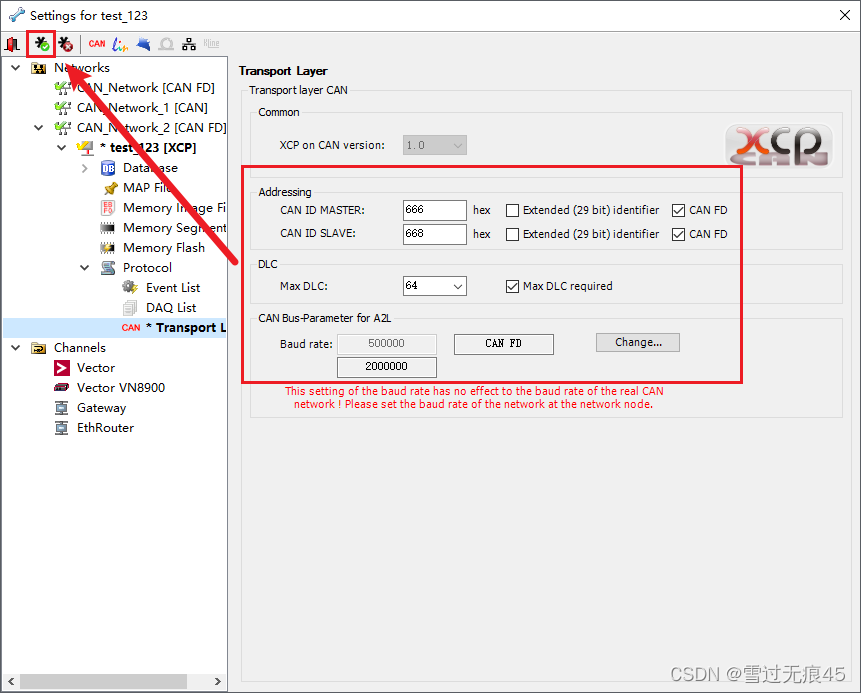The height and width of the screenshot is (693, 861).
Task: Open the Kline option in the toolbar
Action: [x=211, y=44]
